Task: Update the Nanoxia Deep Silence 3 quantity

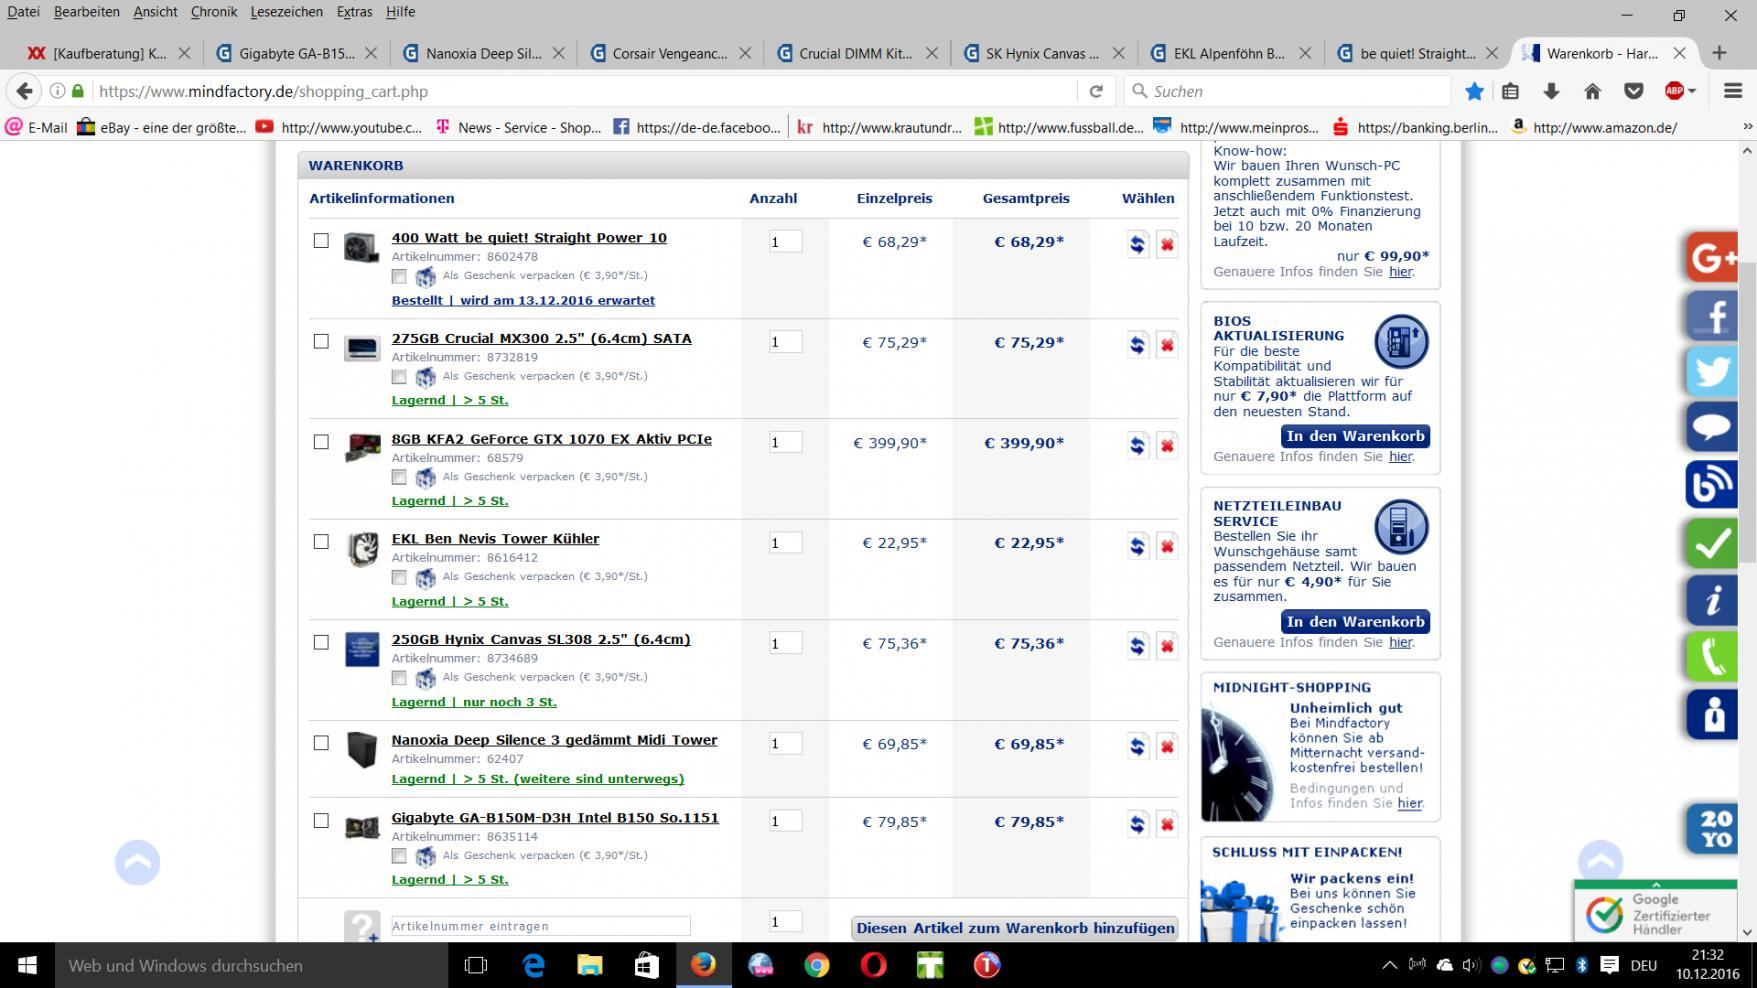Action: click(1137, 746)
